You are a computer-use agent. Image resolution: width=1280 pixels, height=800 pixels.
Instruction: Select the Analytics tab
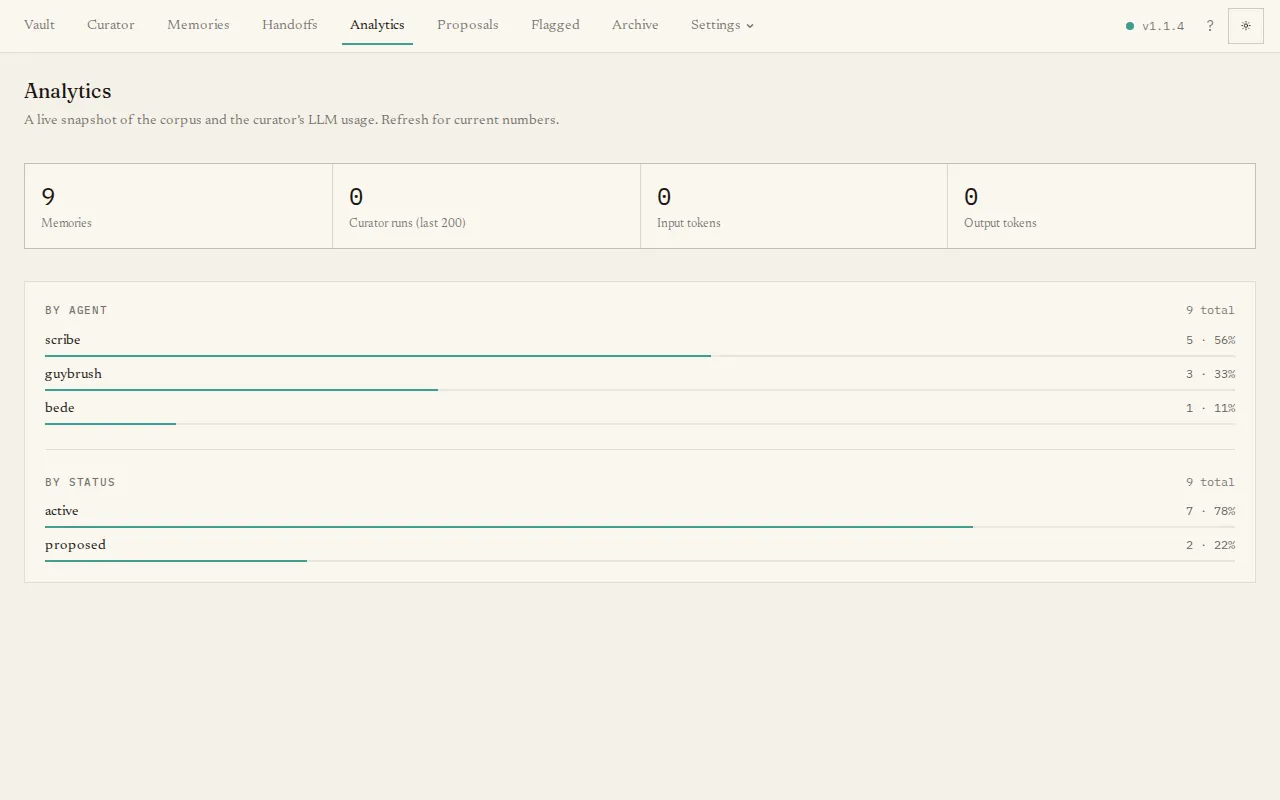click(377, 25)
